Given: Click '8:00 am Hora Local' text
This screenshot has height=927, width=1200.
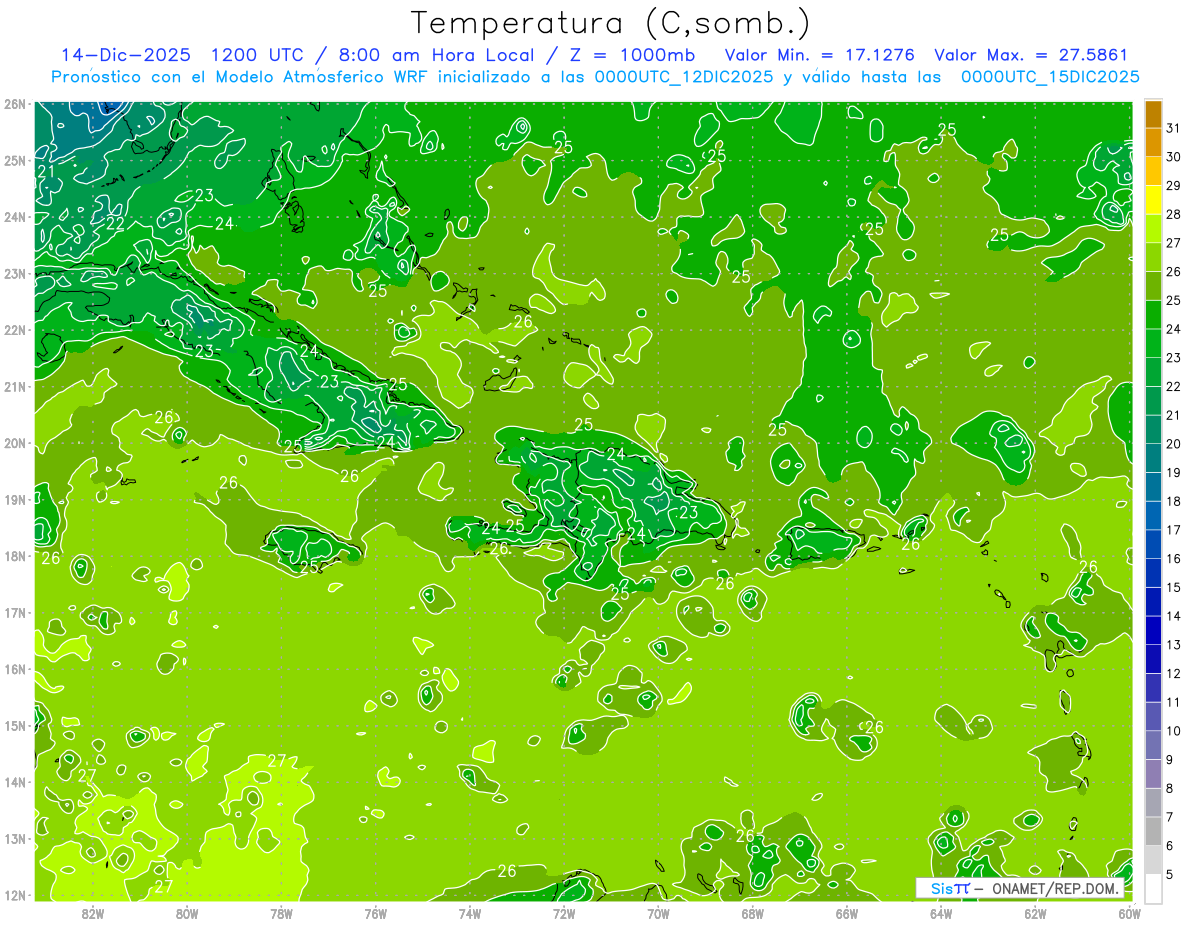Looking at the screenshot, I should click(436, 55).
